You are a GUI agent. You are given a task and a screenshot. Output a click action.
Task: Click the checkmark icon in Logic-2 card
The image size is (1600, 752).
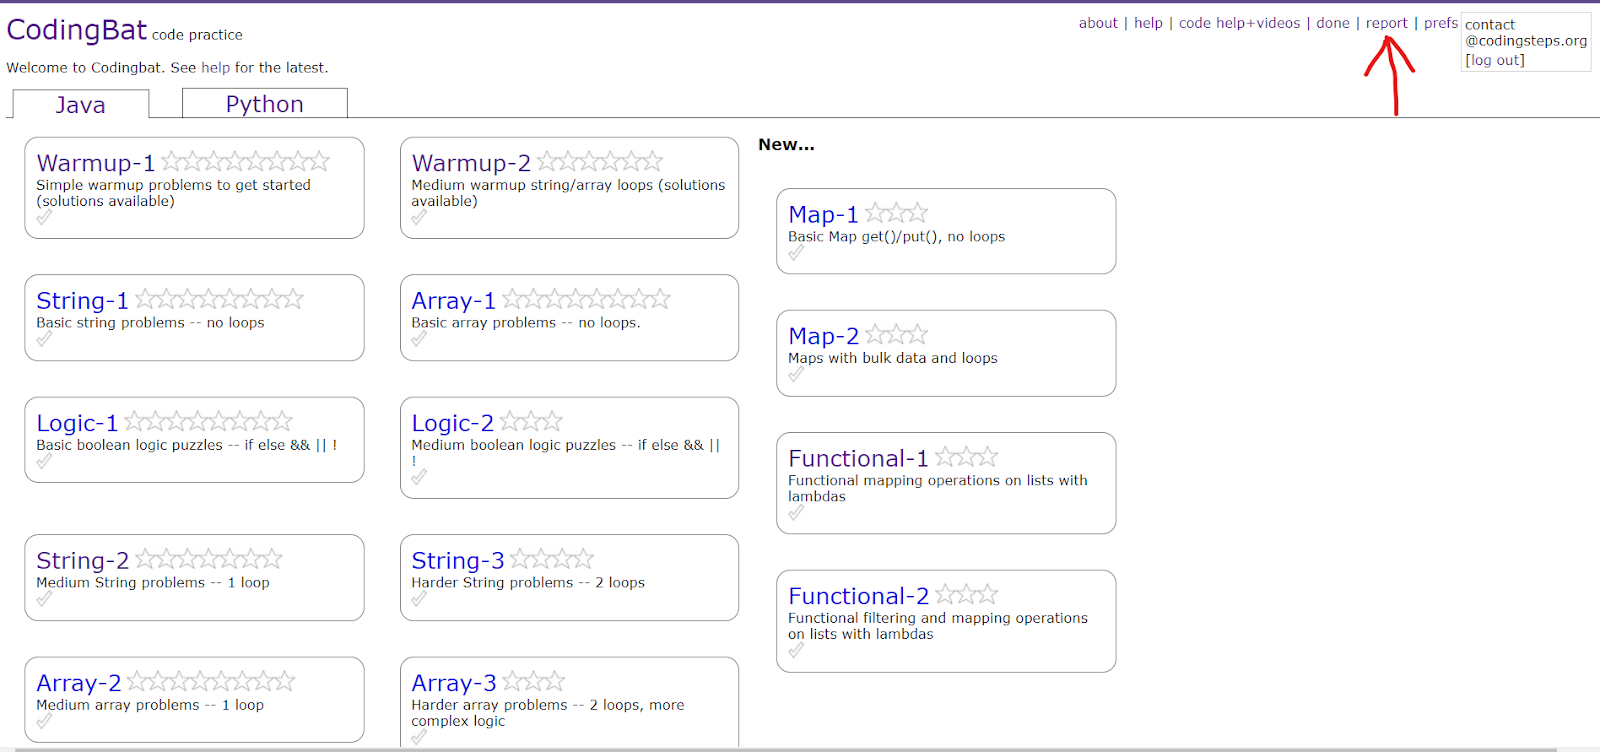pos(419,477)
